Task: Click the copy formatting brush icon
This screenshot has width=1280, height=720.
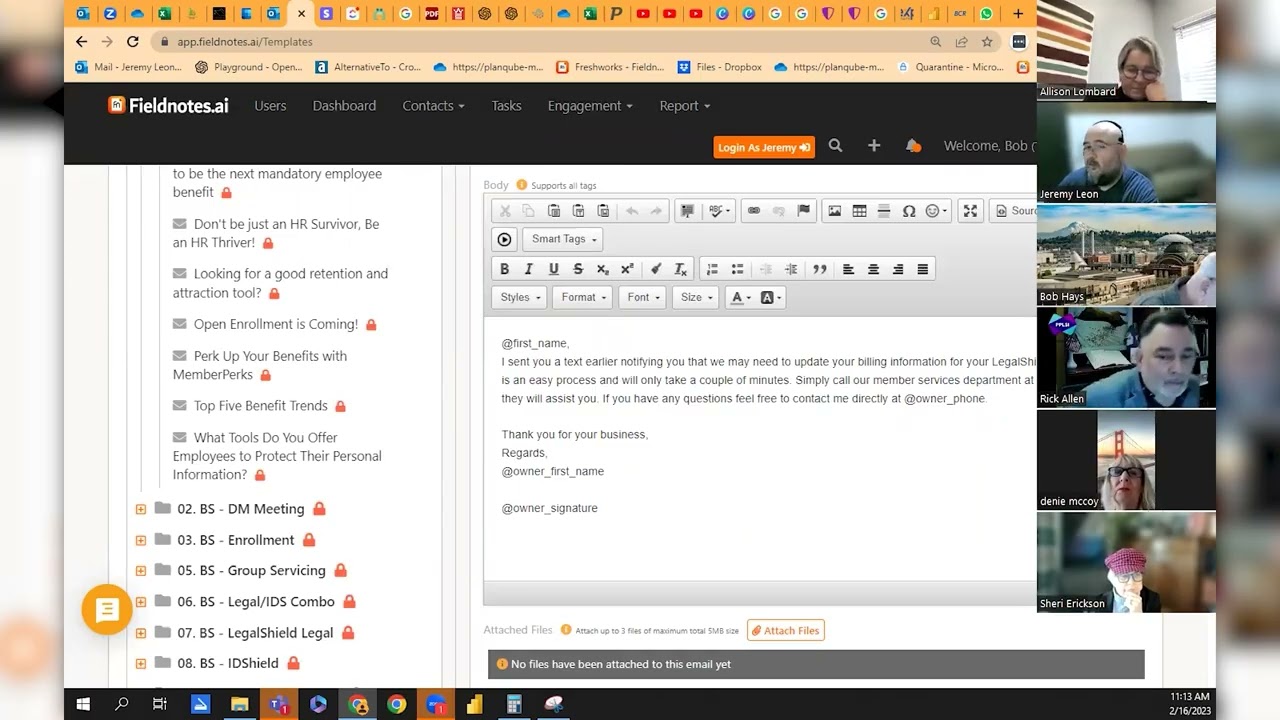Action: [656, 269]
